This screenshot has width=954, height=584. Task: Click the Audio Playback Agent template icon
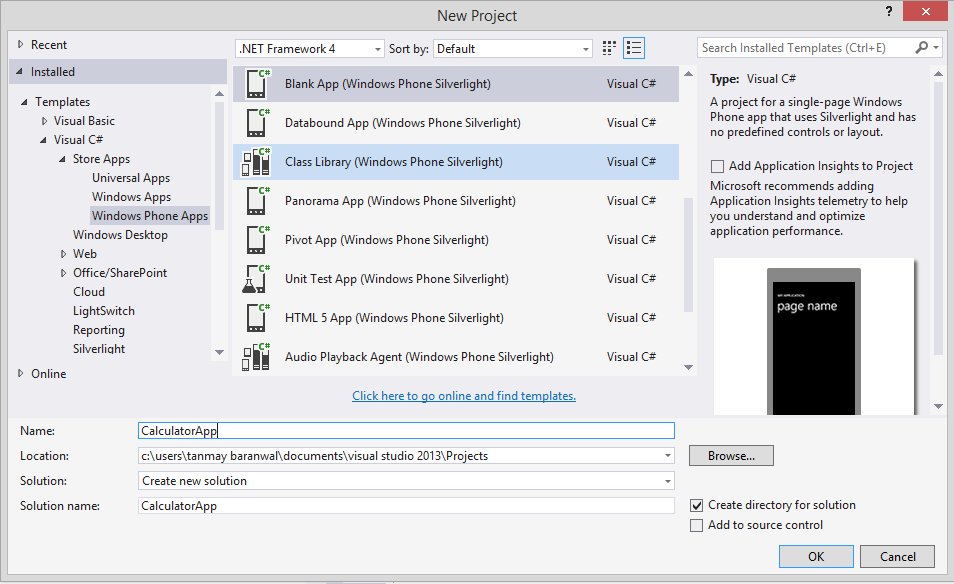256,356
